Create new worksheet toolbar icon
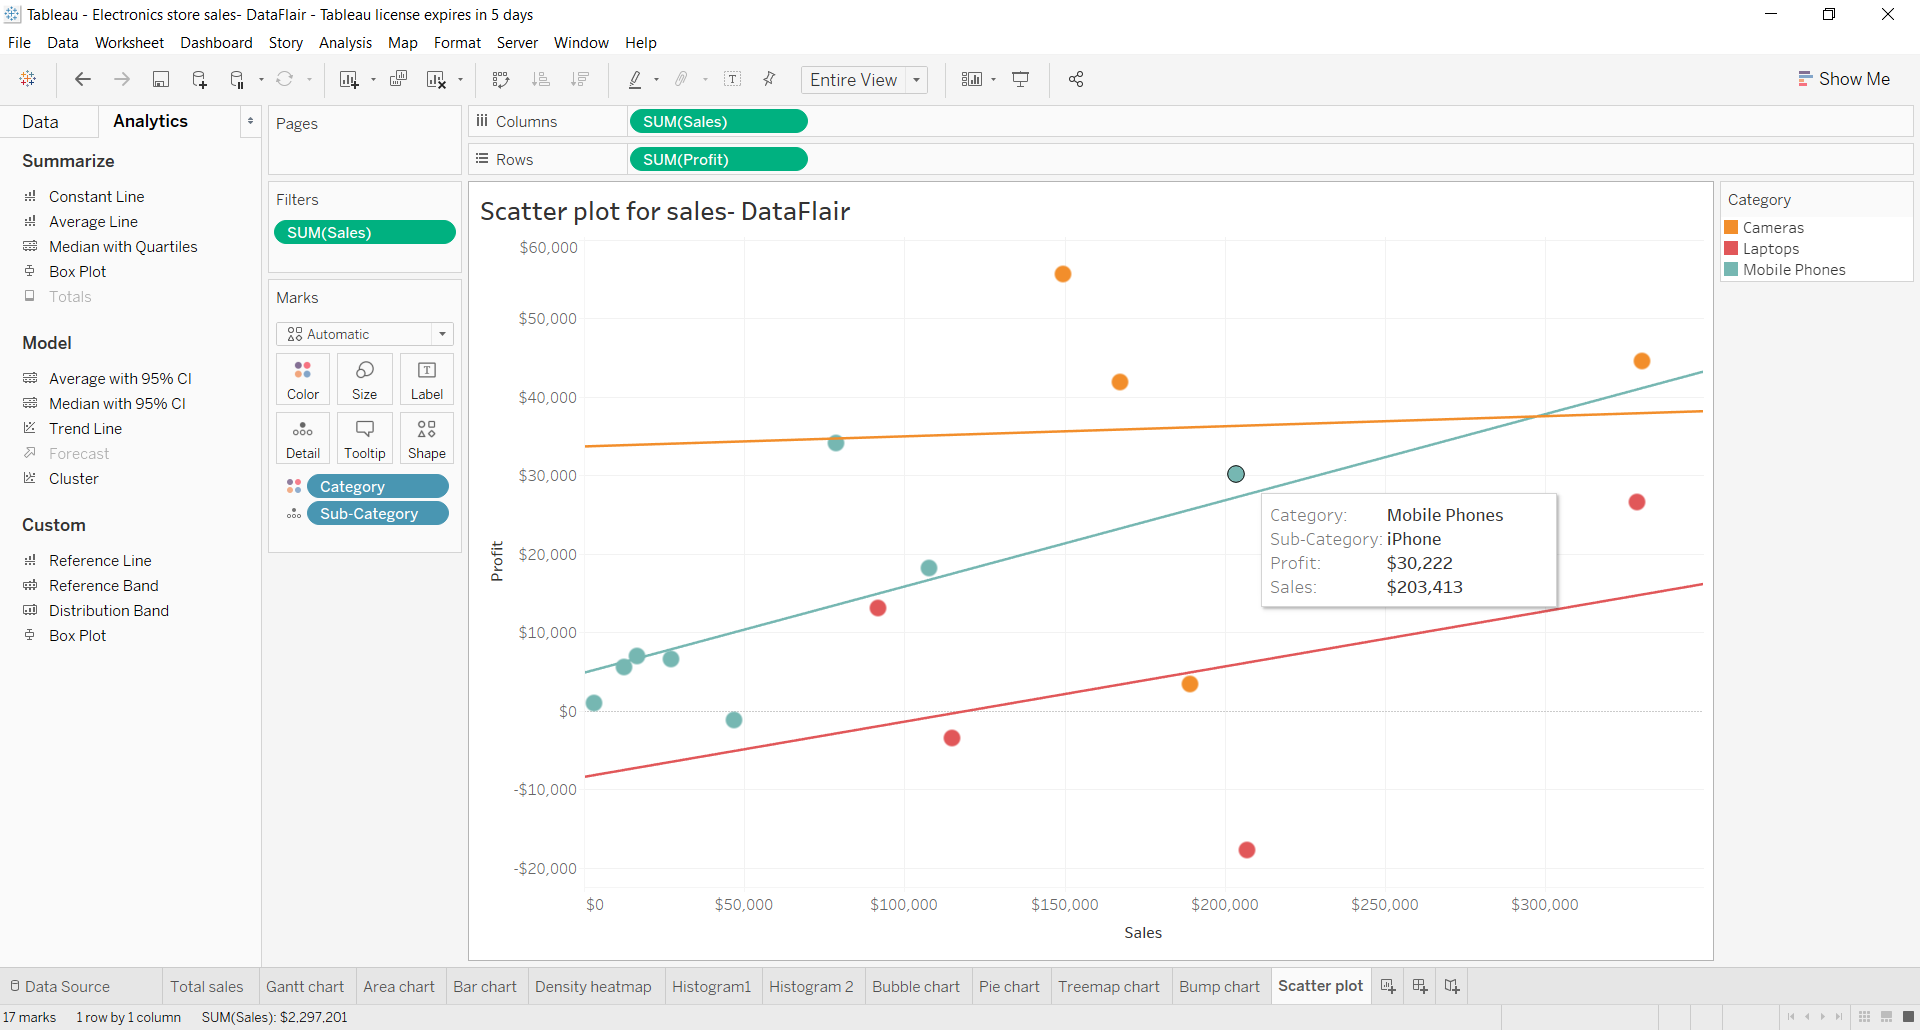 coord(348,79)
